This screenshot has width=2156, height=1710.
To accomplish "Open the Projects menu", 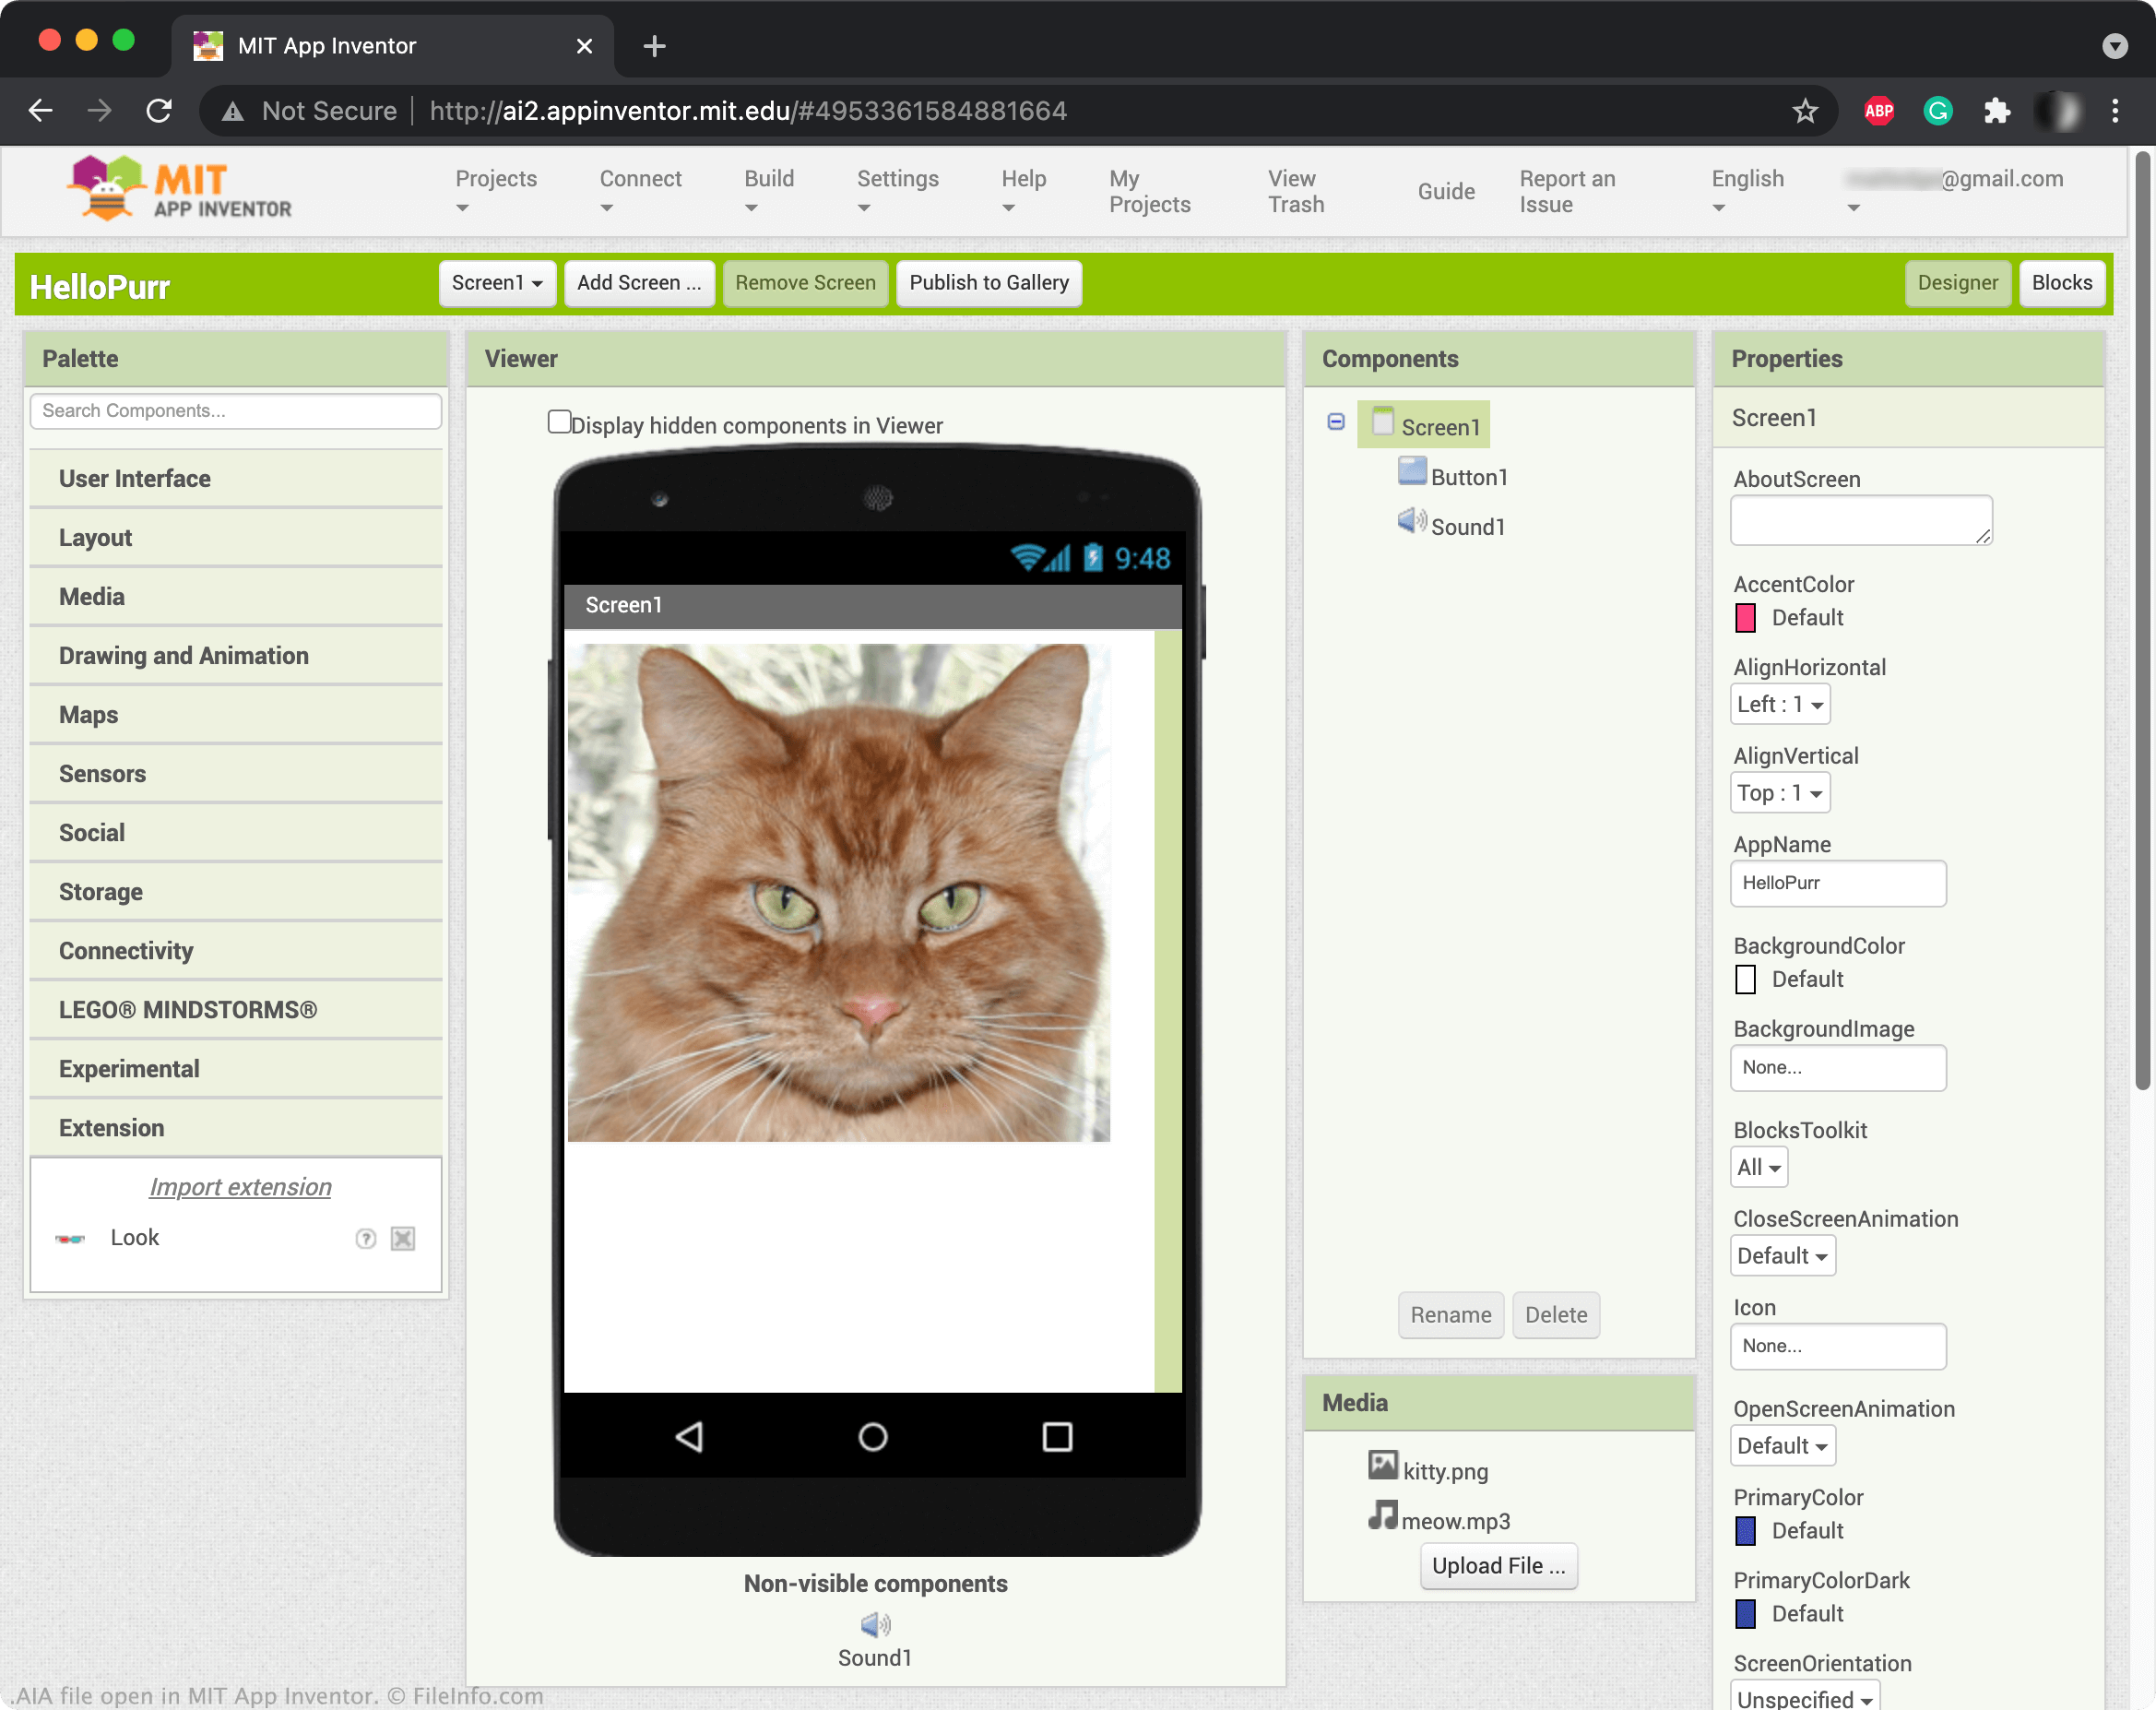I will [x=497, y=189].
